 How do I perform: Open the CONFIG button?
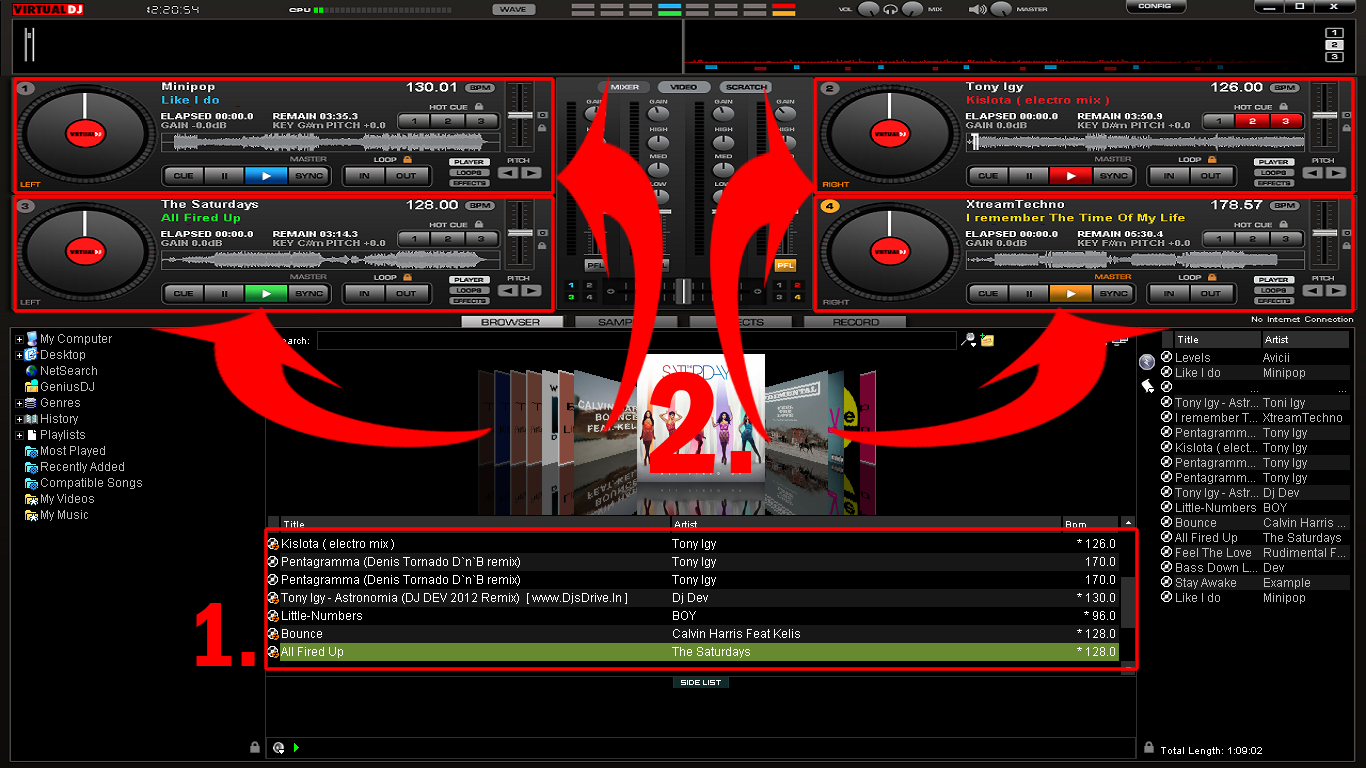click(x=1155, y=7)
